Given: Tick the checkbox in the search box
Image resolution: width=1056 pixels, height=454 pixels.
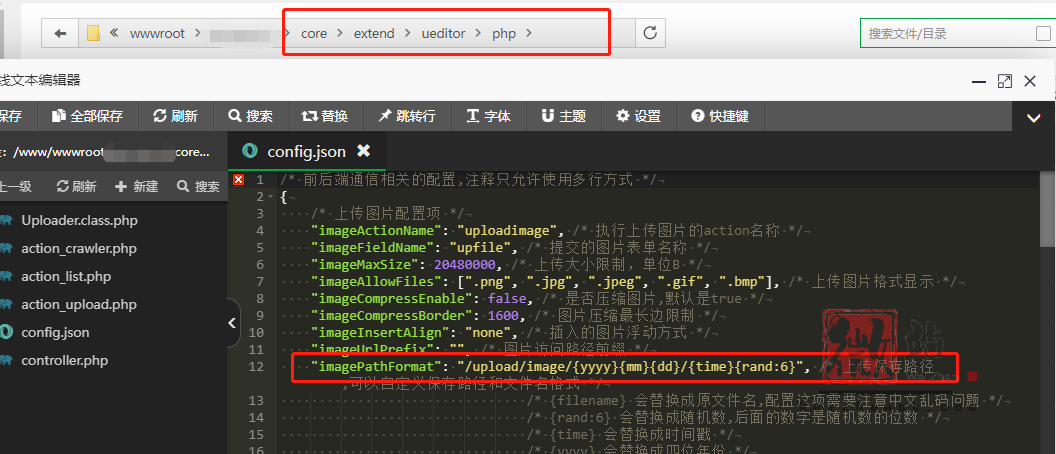Looking at the screenshot, I should (x=1043, y=34).
